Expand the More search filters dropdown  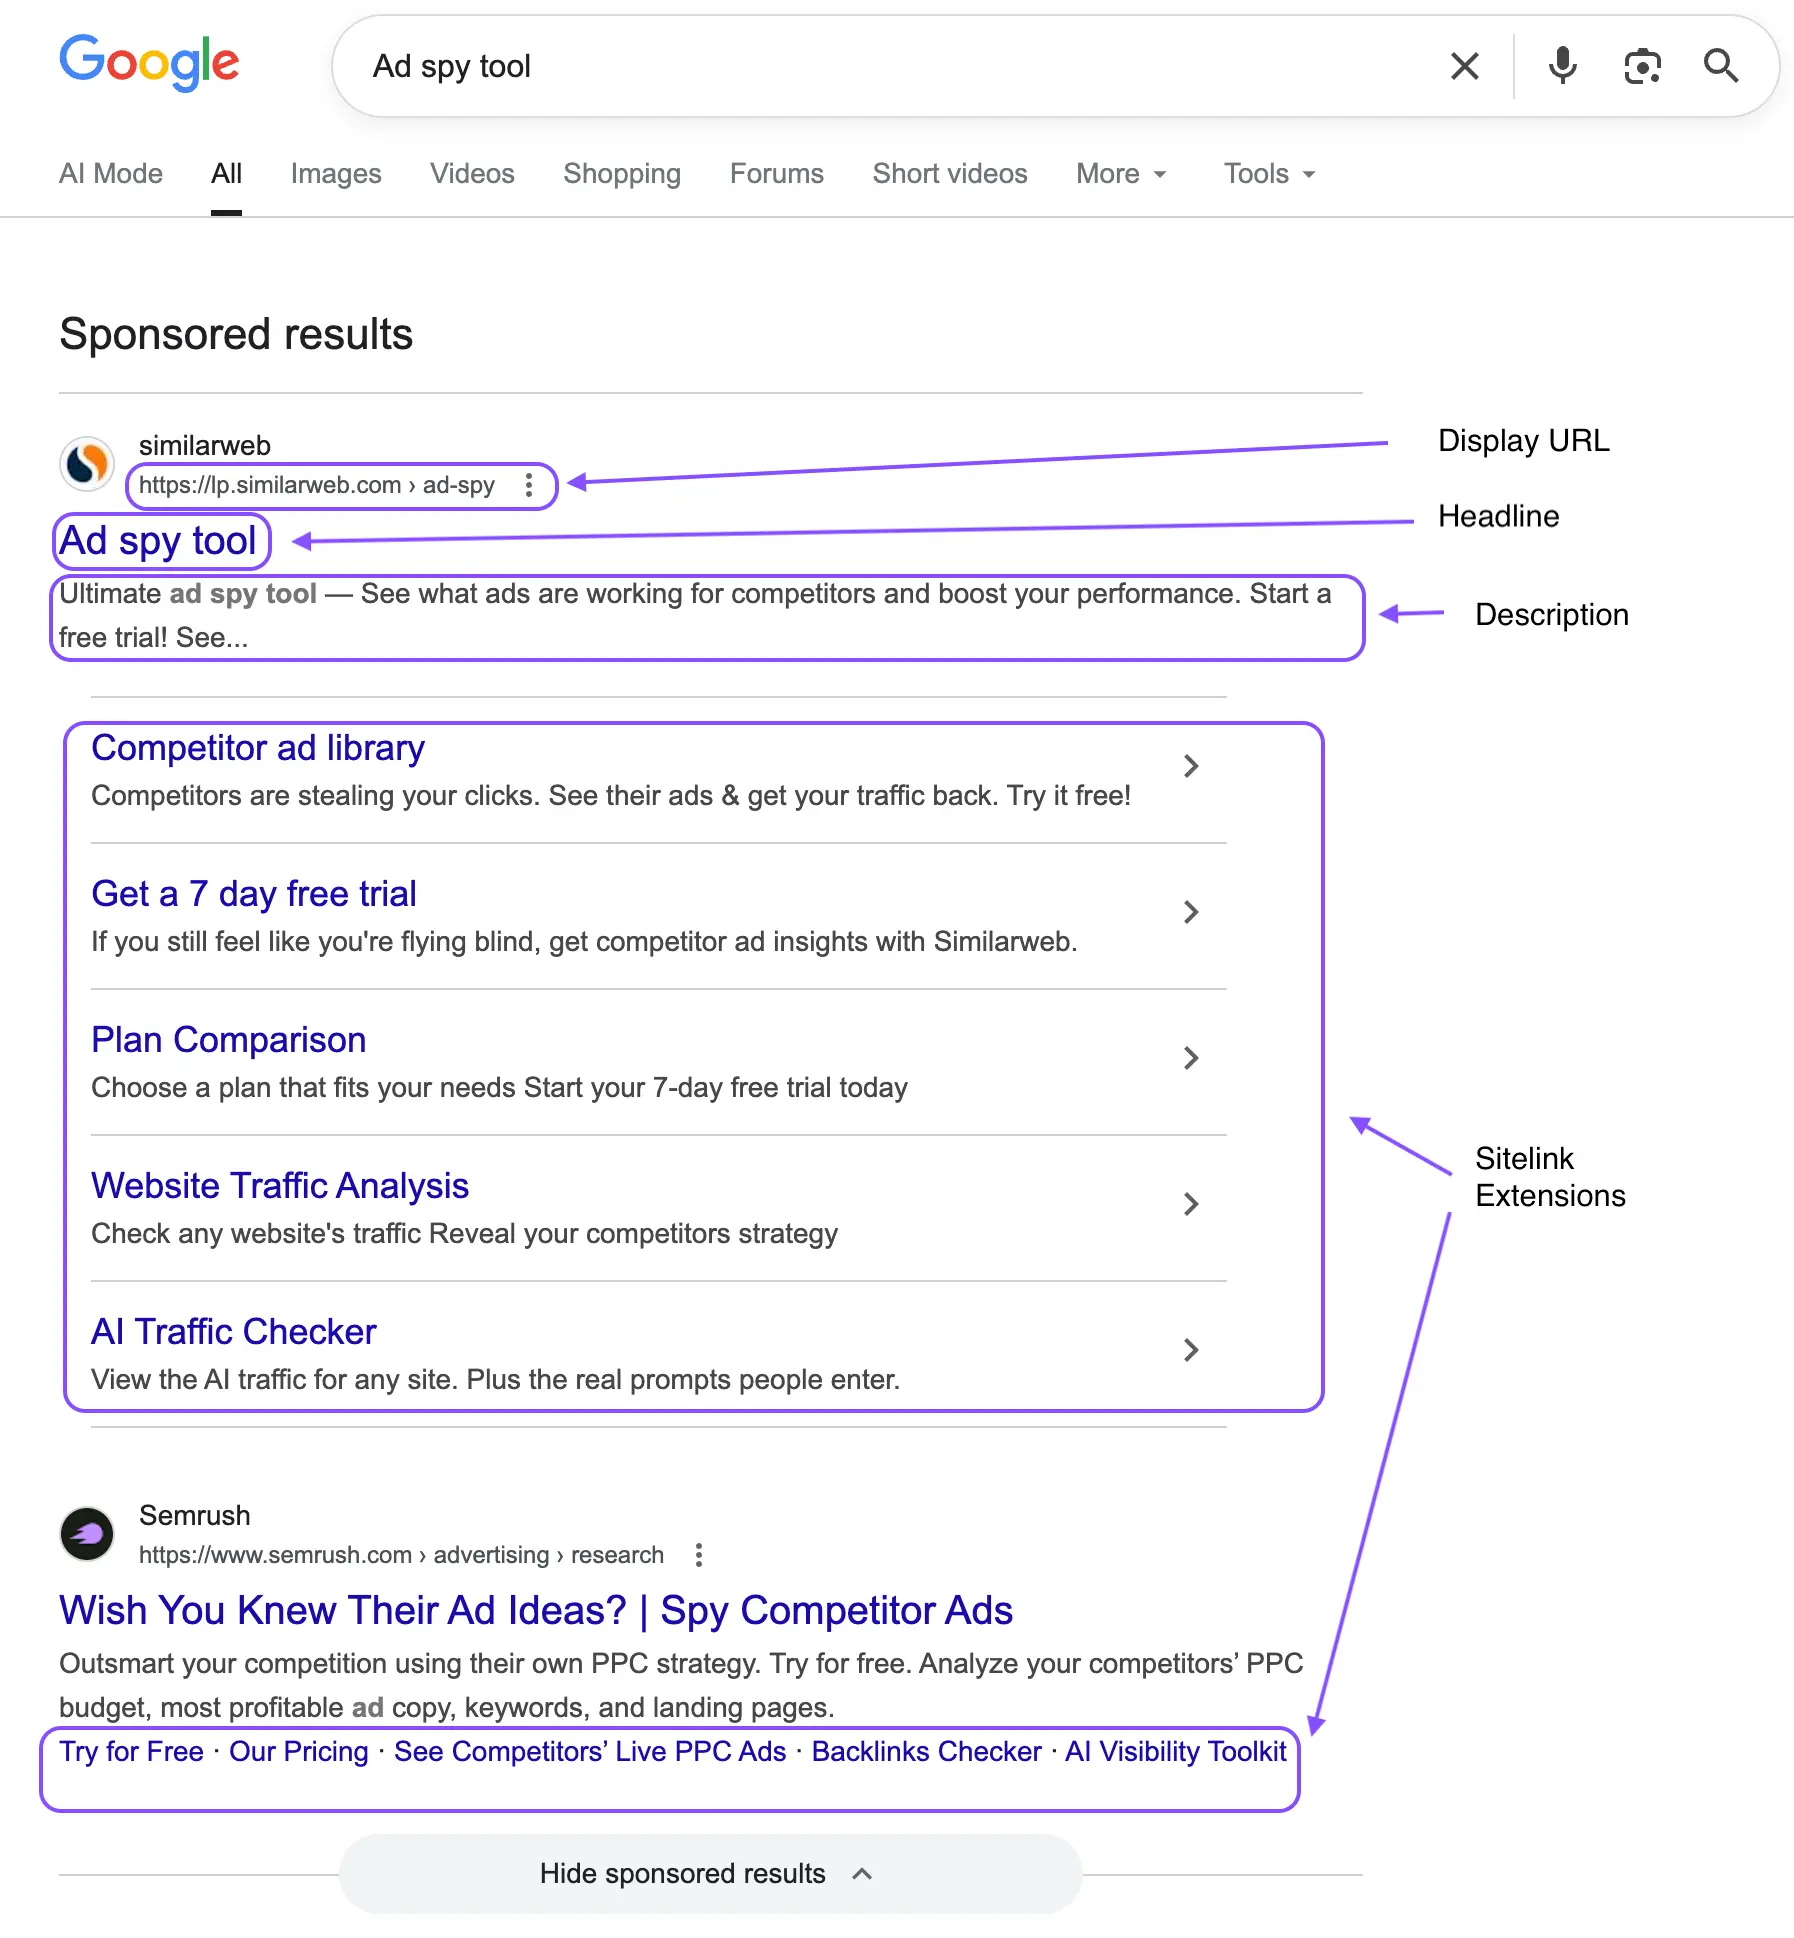click(1121, 174)
